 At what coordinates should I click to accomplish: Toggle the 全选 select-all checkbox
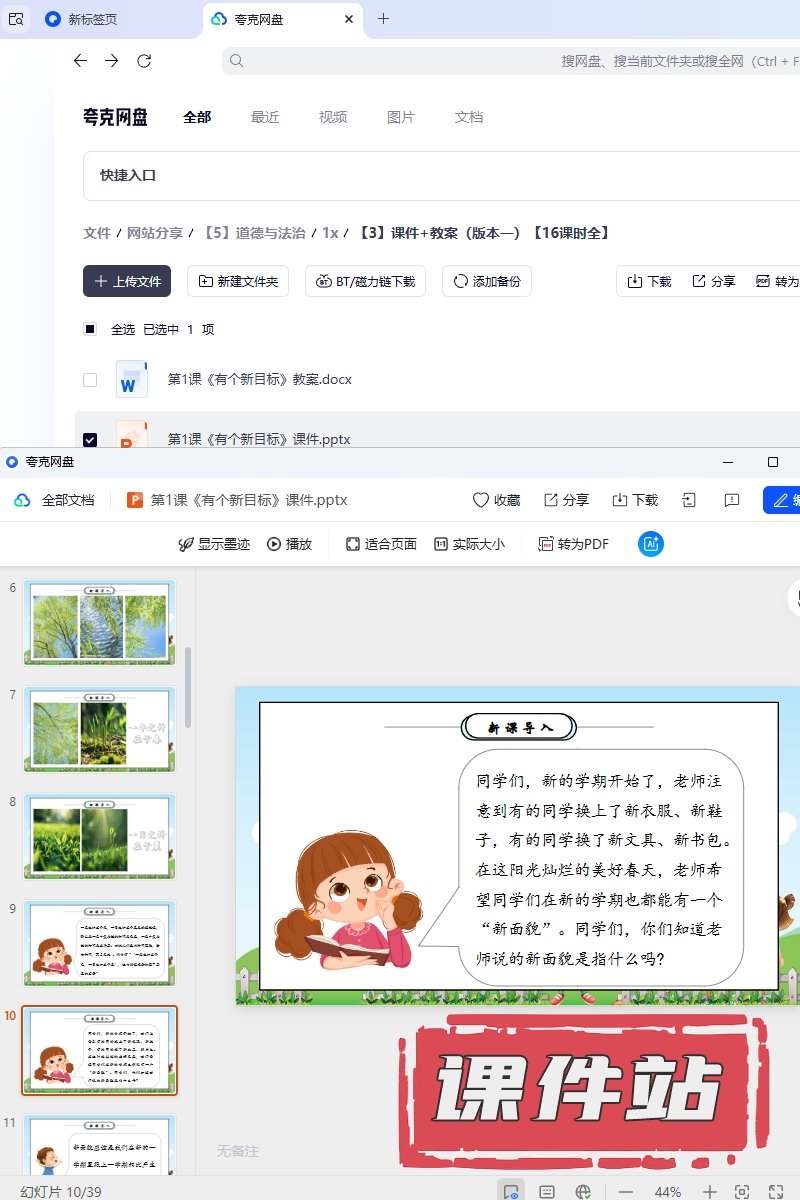click(x=90, y=329)
